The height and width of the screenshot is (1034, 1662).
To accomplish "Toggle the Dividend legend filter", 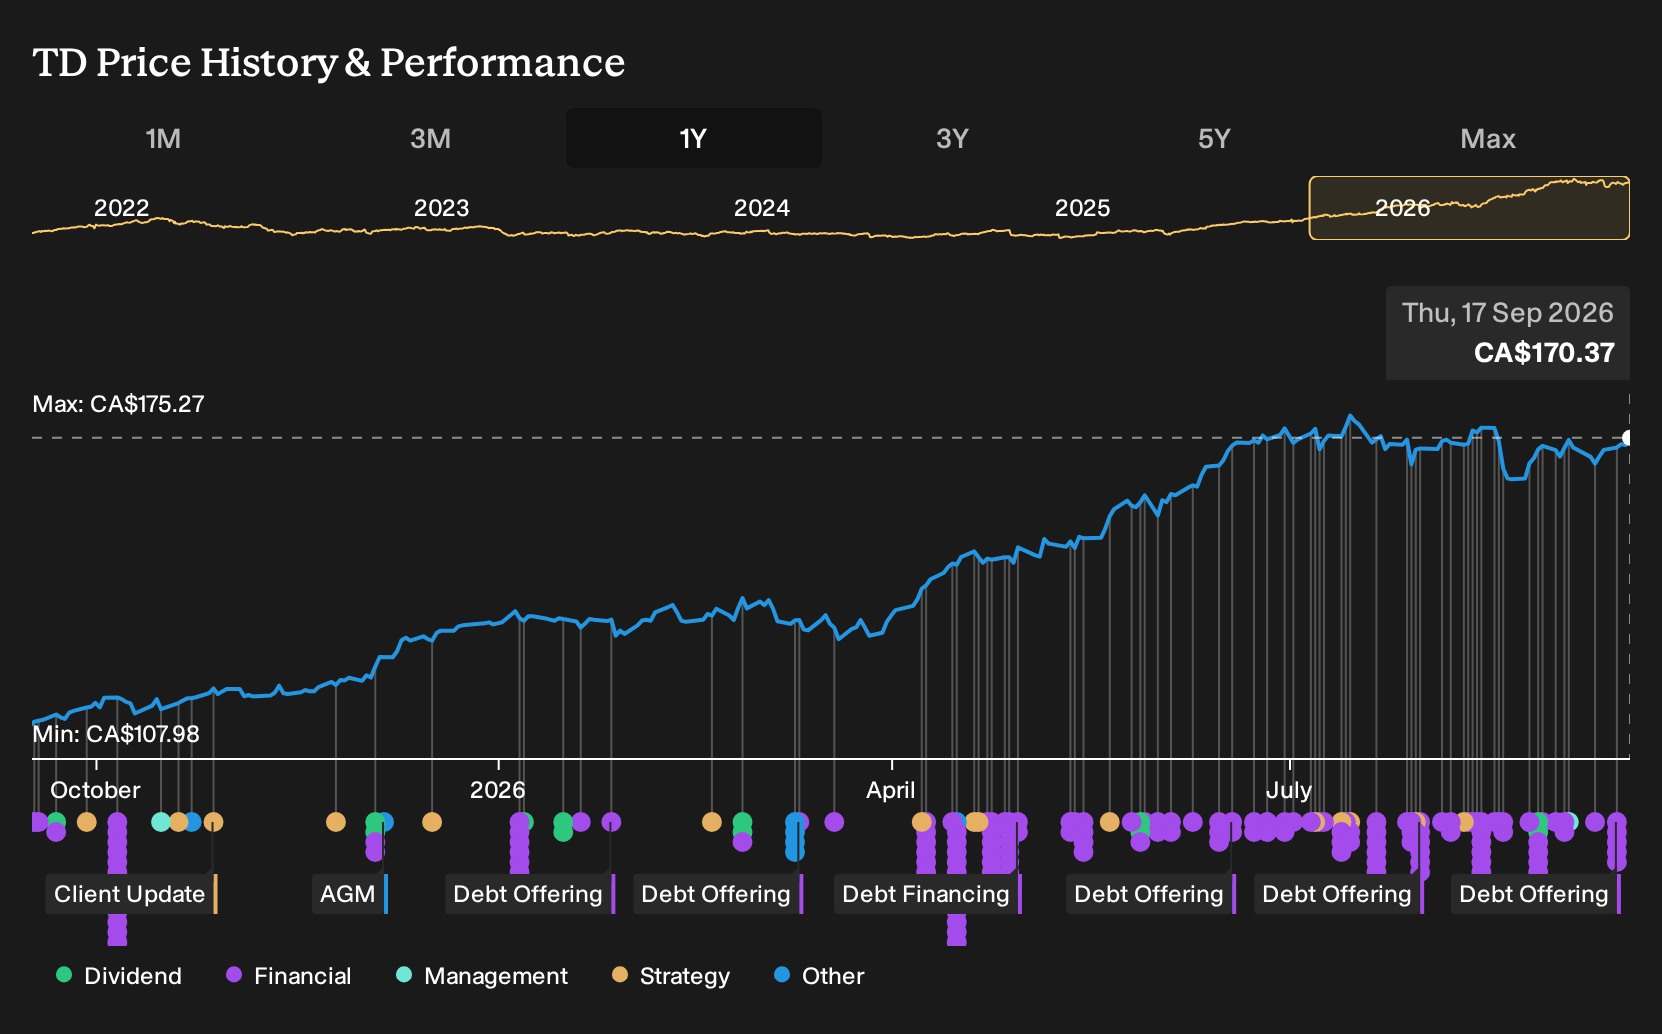I will point(119,976).
